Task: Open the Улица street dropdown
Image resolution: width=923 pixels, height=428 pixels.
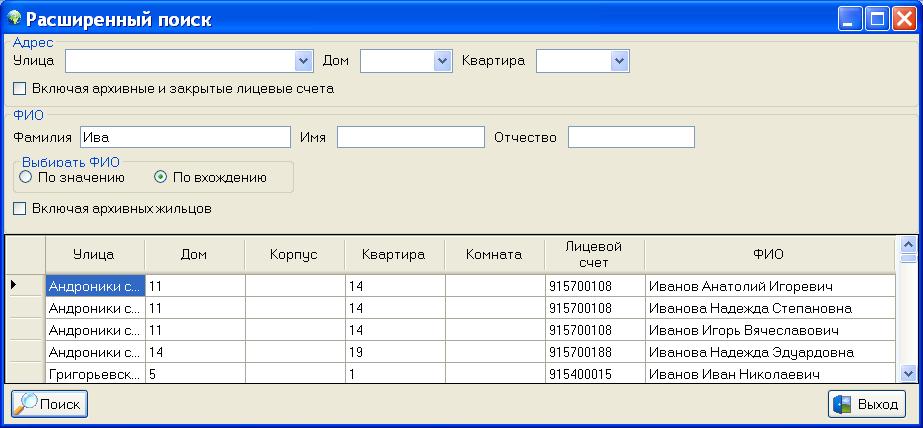Action: [x=304, y=62]
